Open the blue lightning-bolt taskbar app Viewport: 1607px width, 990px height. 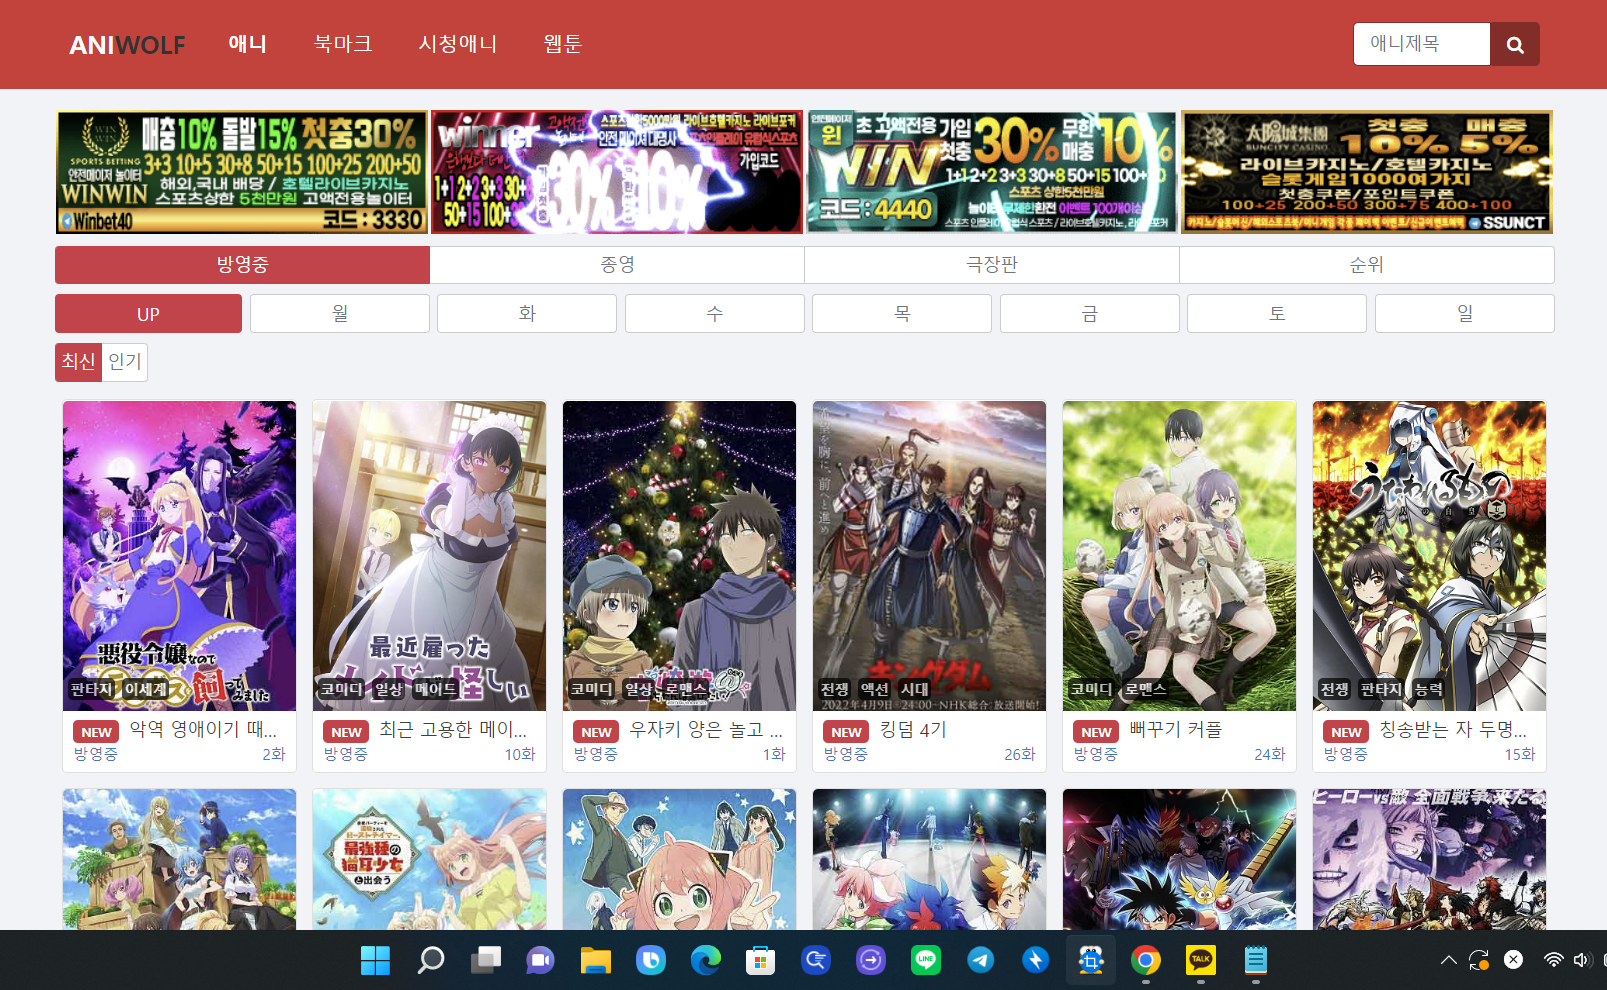pyautogui.click(x=1036, y=961)
